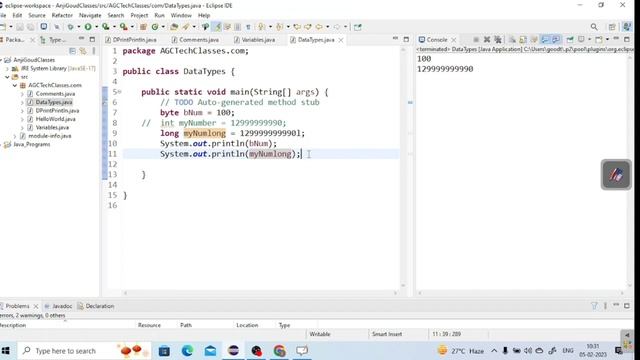Click the Save toolbar icon
The width and height of the screenshot is (640, 360).
pos(20,27)
